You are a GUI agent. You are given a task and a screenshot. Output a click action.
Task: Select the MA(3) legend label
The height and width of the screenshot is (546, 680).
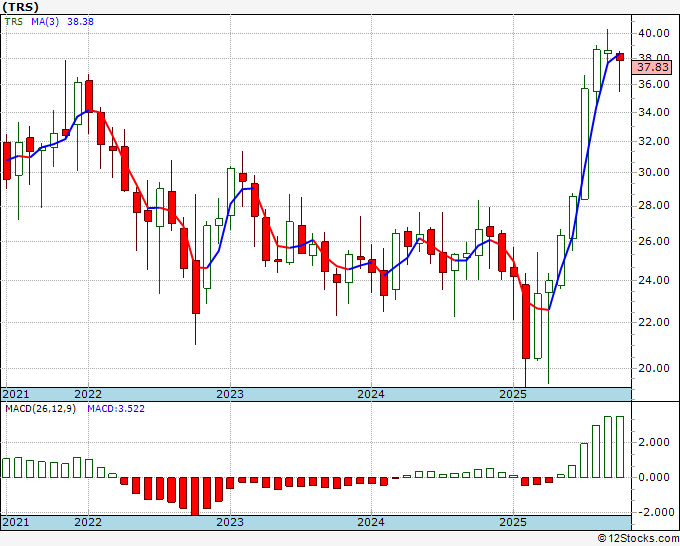click(45, 22)
